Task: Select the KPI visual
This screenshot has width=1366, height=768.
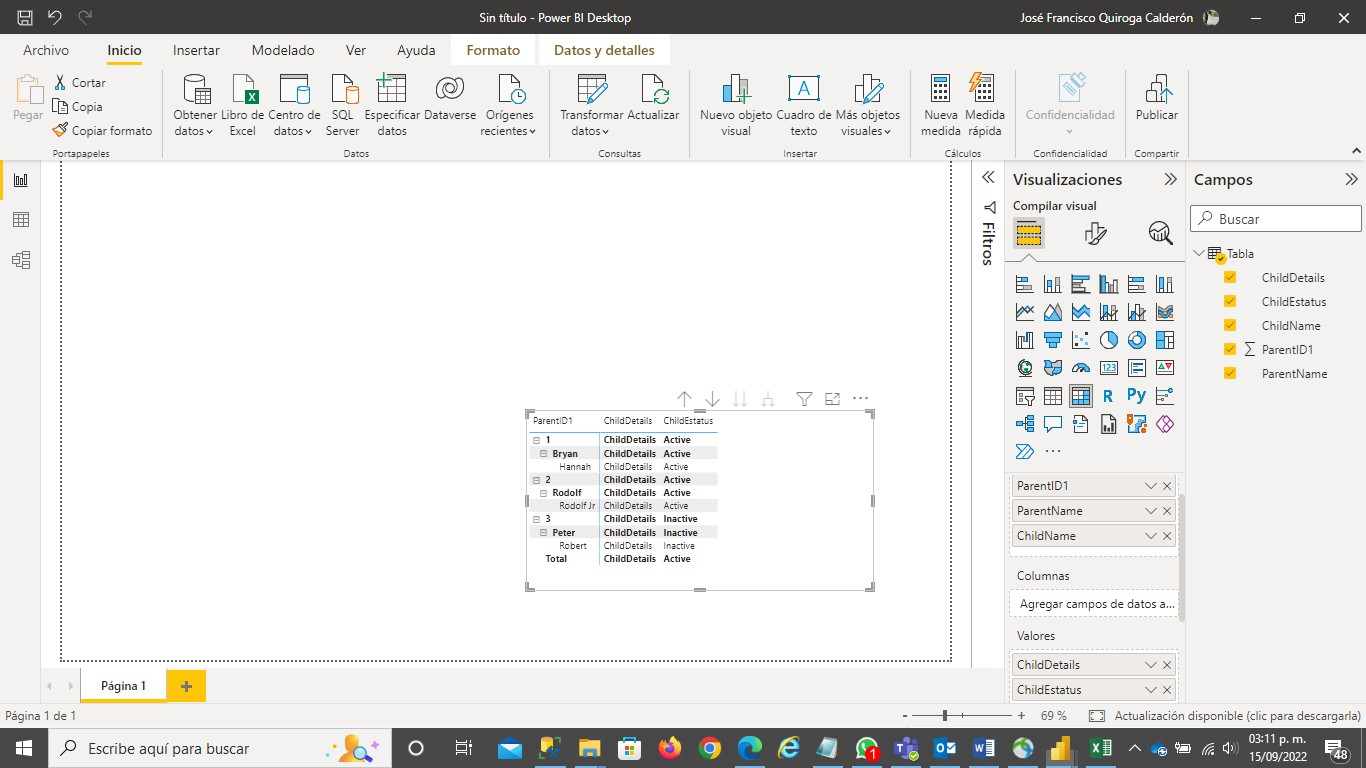Action: pos(1164,368)
